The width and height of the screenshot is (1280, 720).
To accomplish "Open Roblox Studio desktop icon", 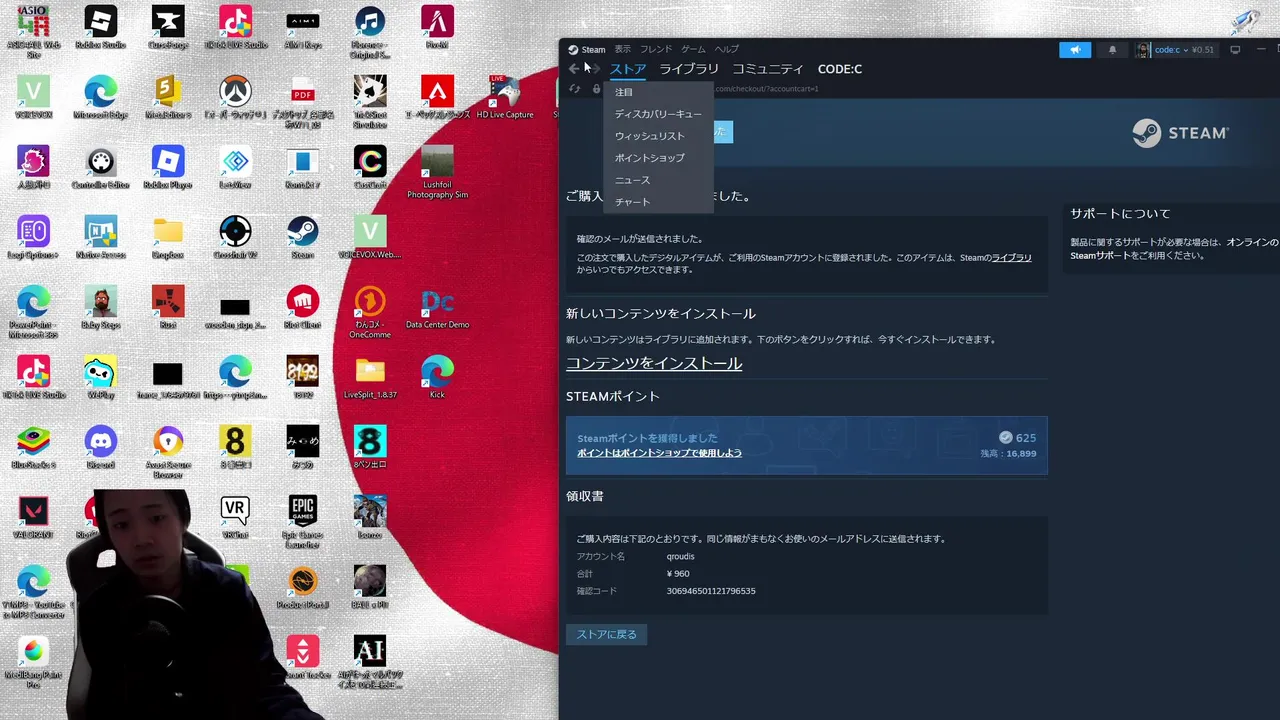I will (100, 29).
